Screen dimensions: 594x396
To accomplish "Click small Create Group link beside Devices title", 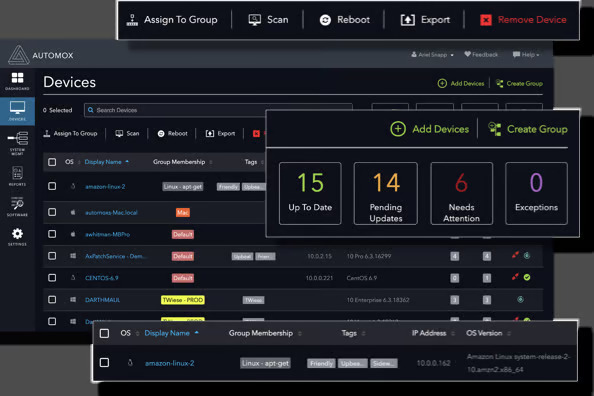I will [x=519, y=83].
